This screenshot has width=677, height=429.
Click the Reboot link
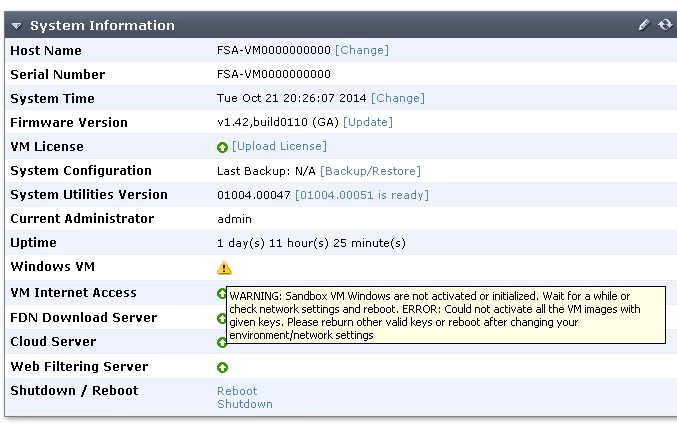coord(237,391)
